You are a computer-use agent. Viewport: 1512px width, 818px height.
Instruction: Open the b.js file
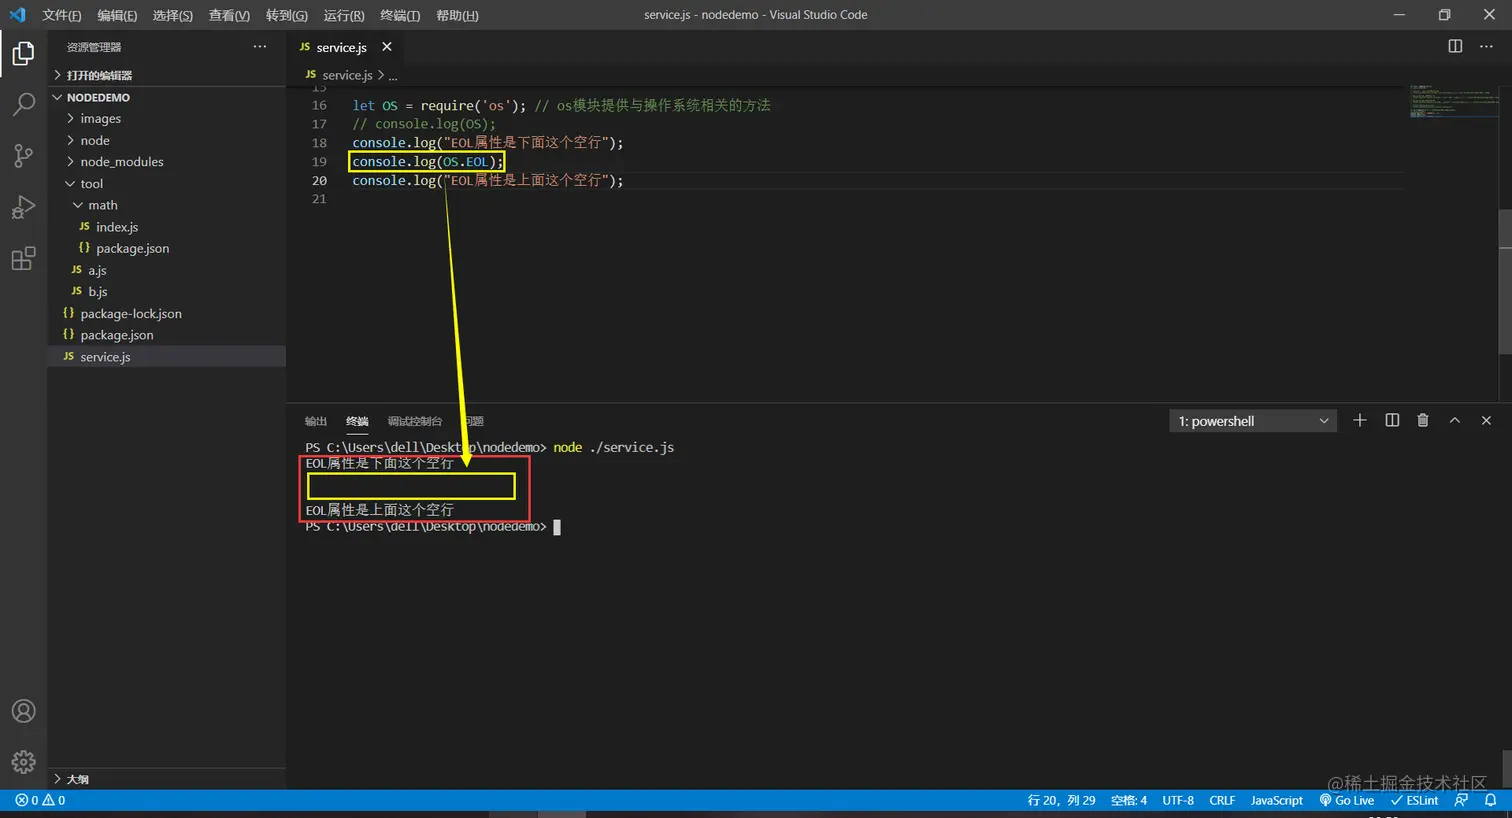point(167,291)
